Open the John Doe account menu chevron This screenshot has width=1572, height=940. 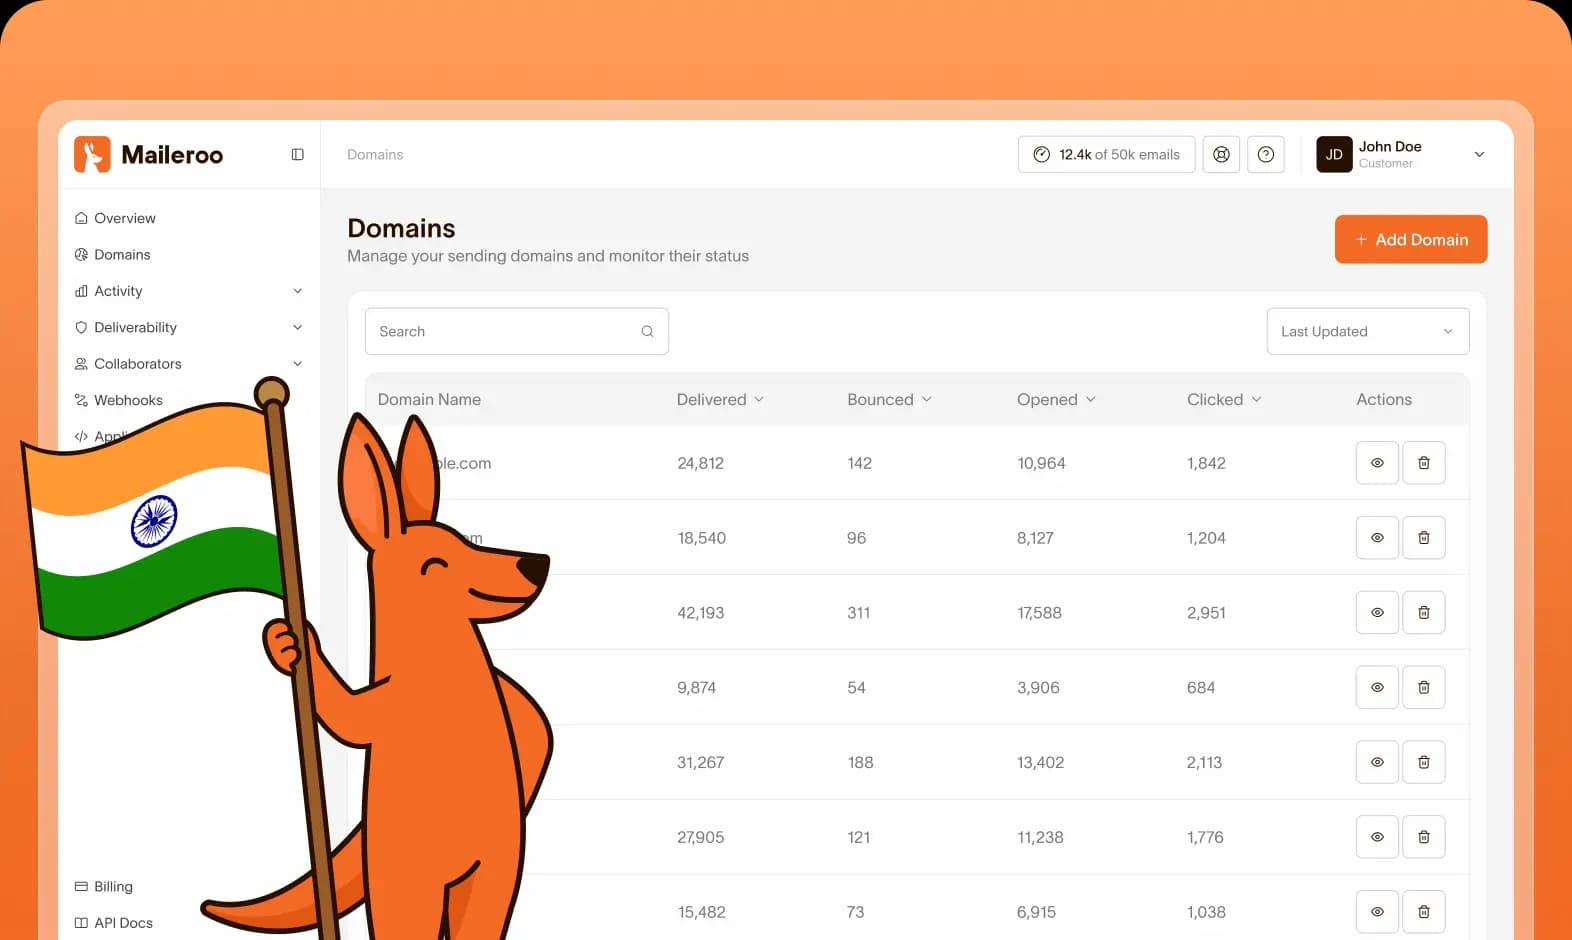(x=1480, y=154)
